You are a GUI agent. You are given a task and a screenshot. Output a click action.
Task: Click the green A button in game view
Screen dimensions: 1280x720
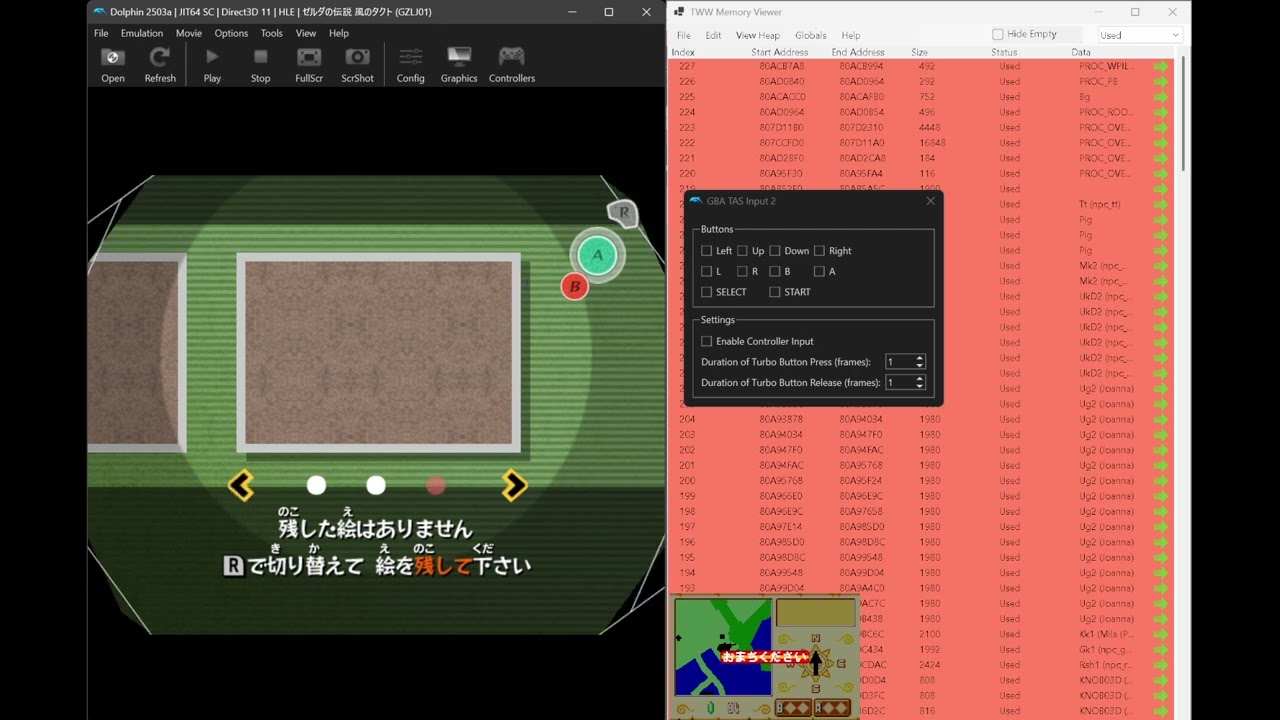[598, 255]
